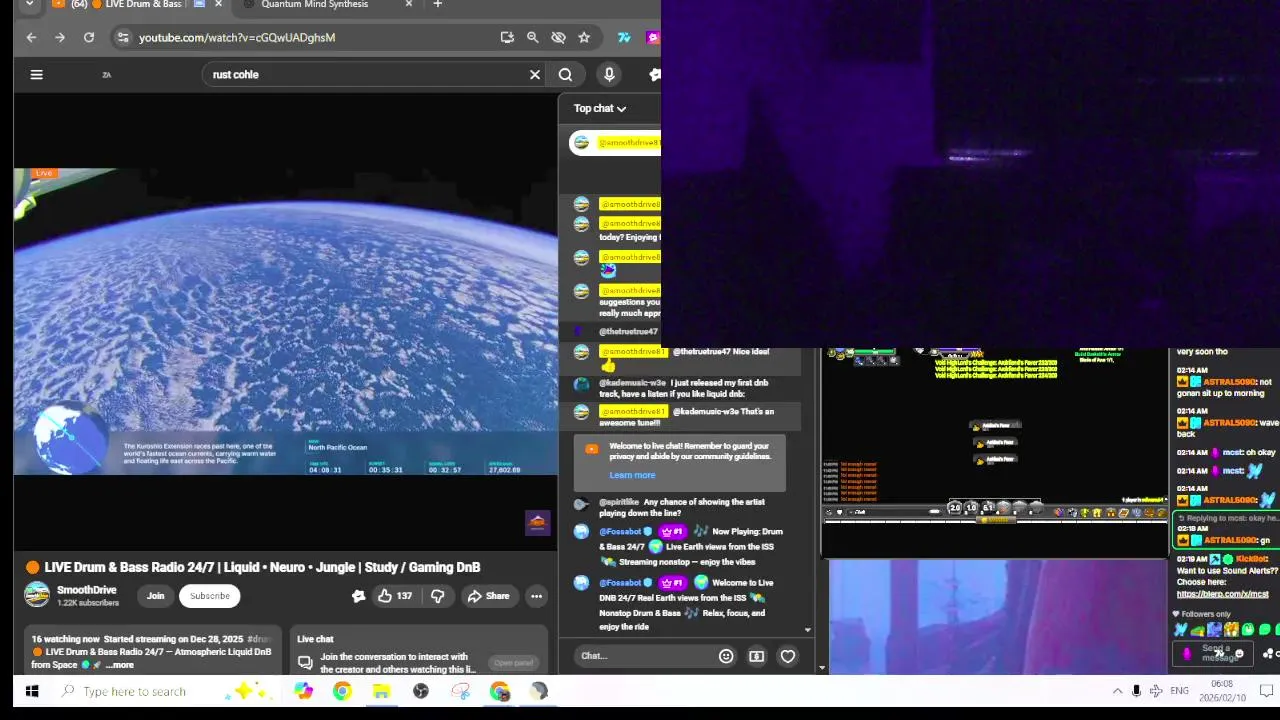Go back in Chrome browser
The image size is (1280, 720).
(31, 37)
